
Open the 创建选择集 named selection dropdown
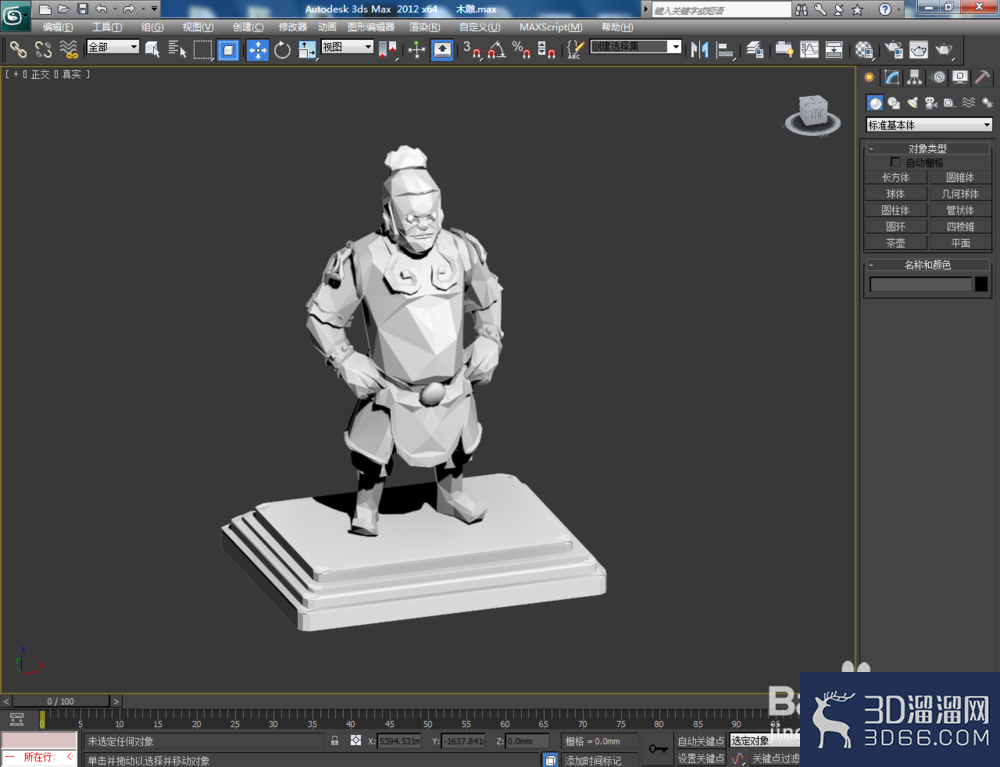coord(635,47)
